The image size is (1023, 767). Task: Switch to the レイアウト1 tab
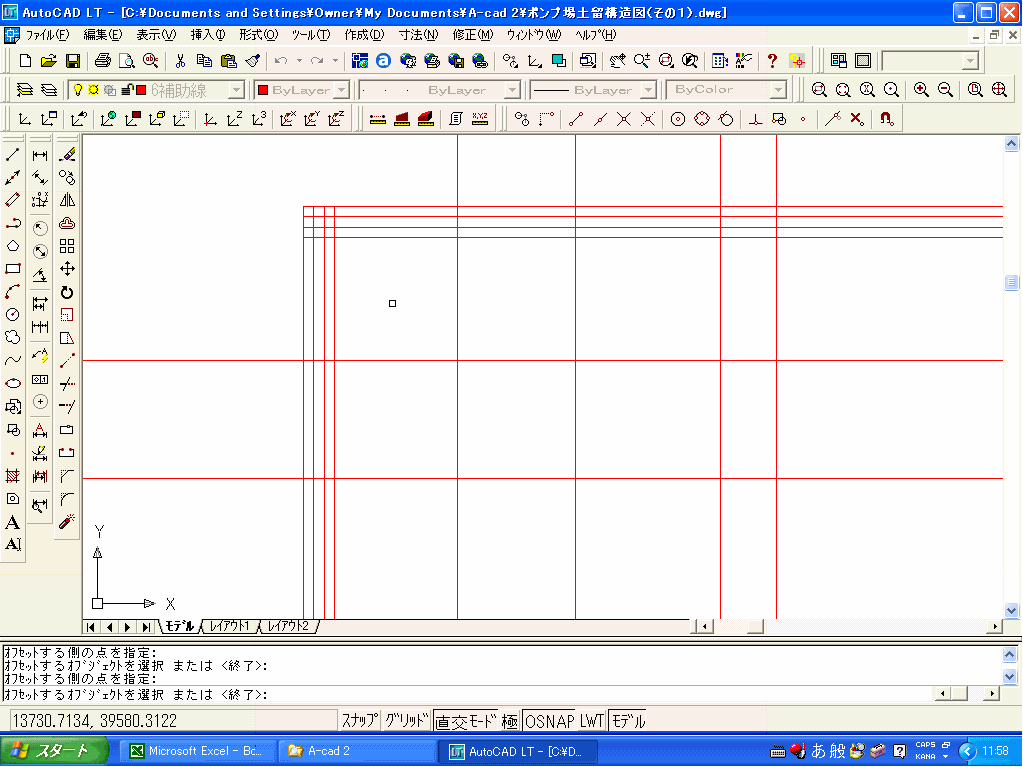230,626
